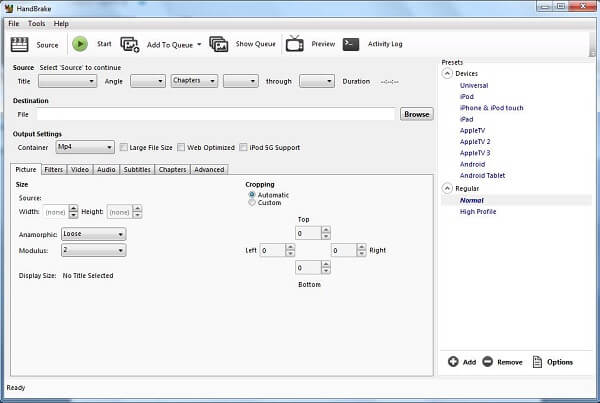Toggle Web Optimized checkbox
Image resolution: width=600 pixels, height=403 pixels.
tap(181, 147)
